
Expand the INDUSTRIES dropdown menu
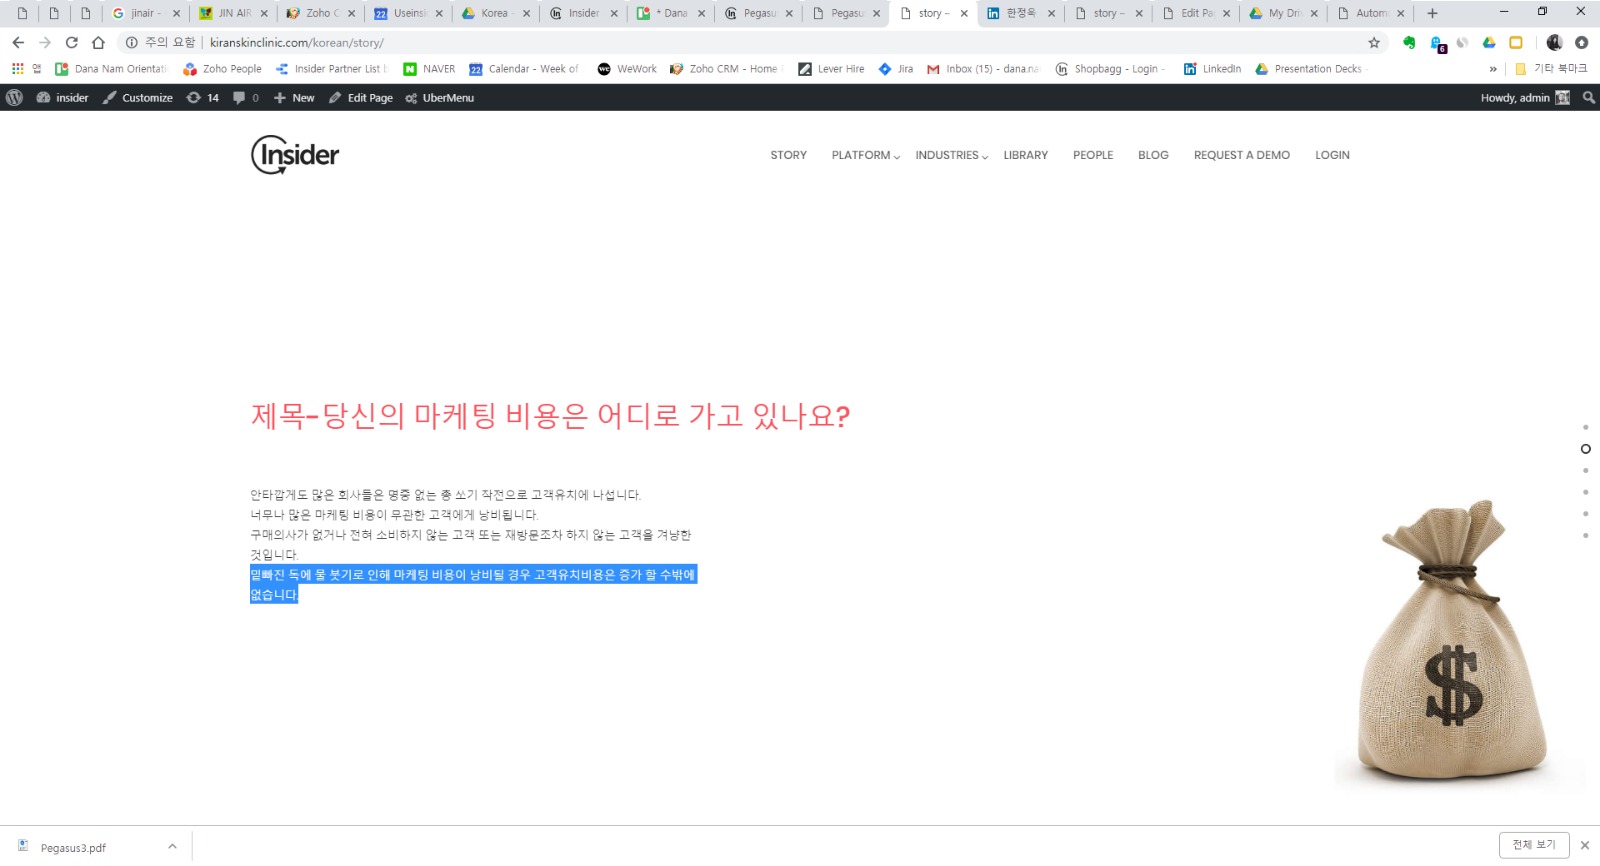pos(951,155)
